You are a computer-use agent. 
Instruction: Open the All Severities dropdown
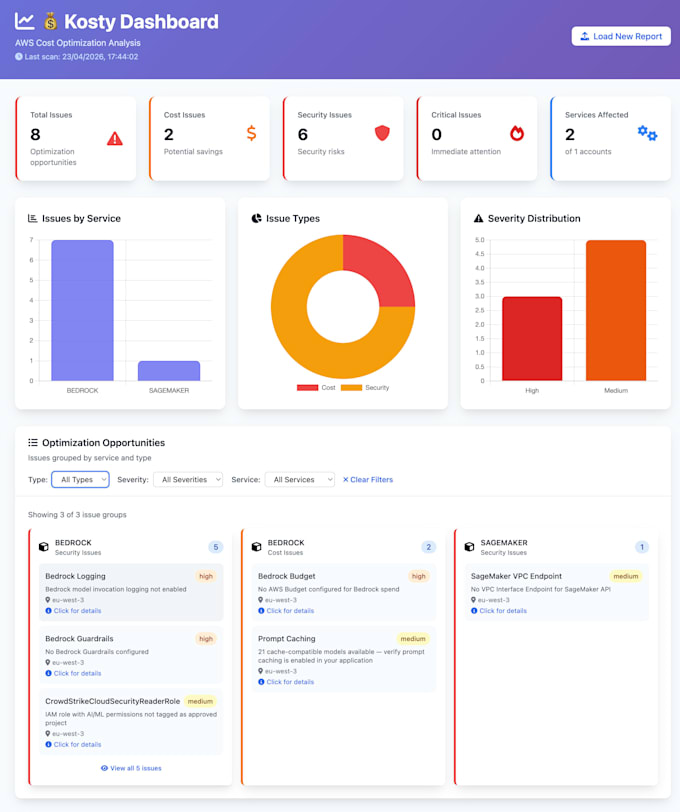click(x=188, y=480)
